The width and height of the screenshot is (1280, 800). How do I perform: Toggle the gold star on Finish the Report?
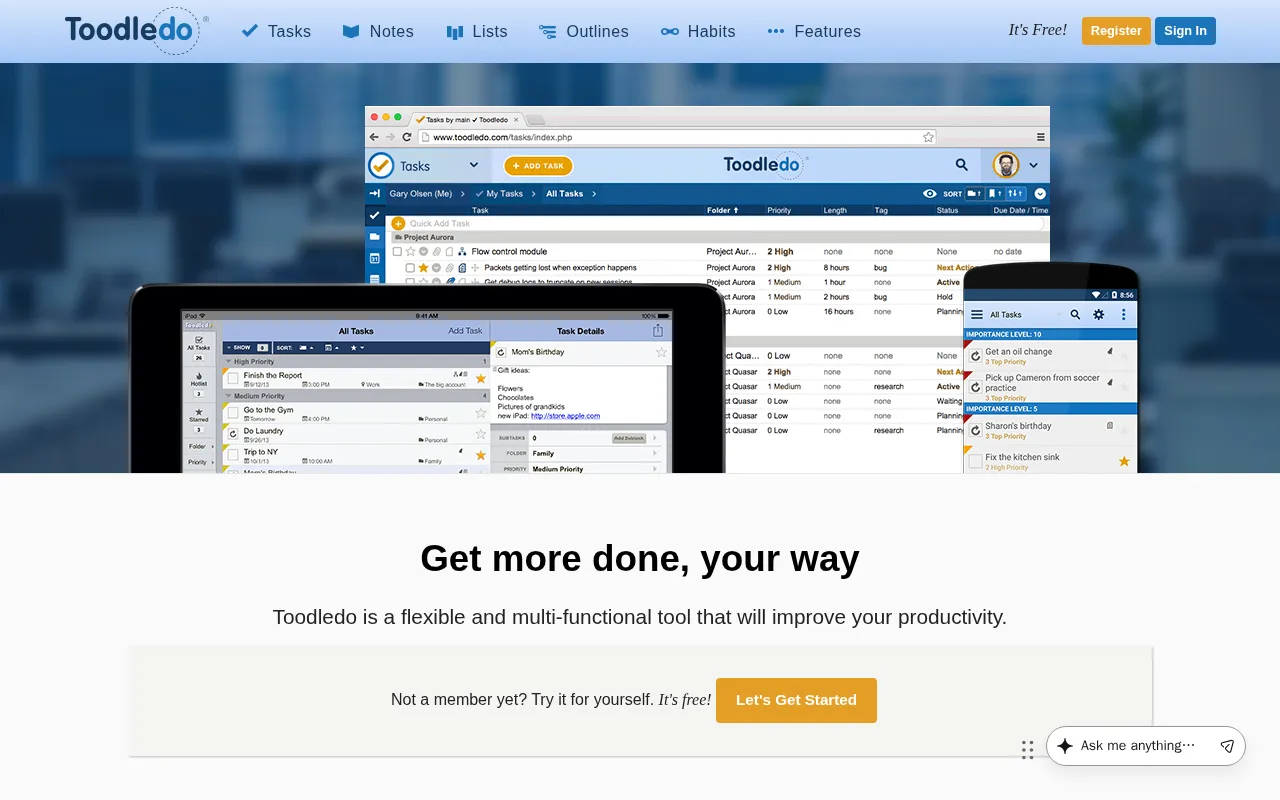click(x=481, y=378)
